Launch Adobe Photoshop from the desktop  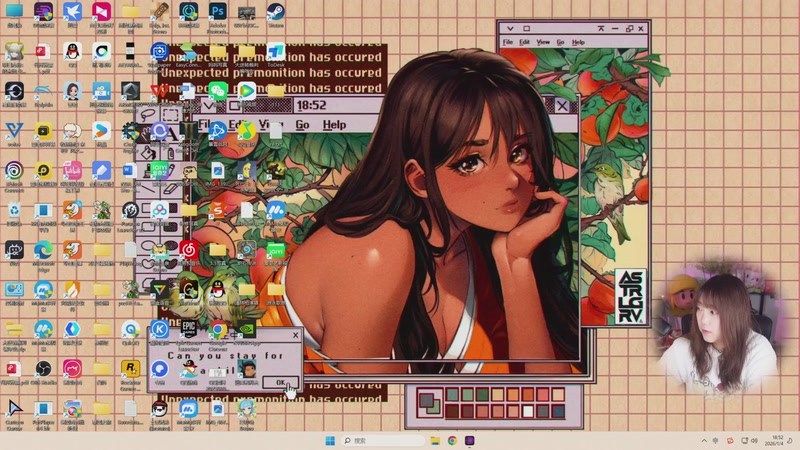pos(217,11)
